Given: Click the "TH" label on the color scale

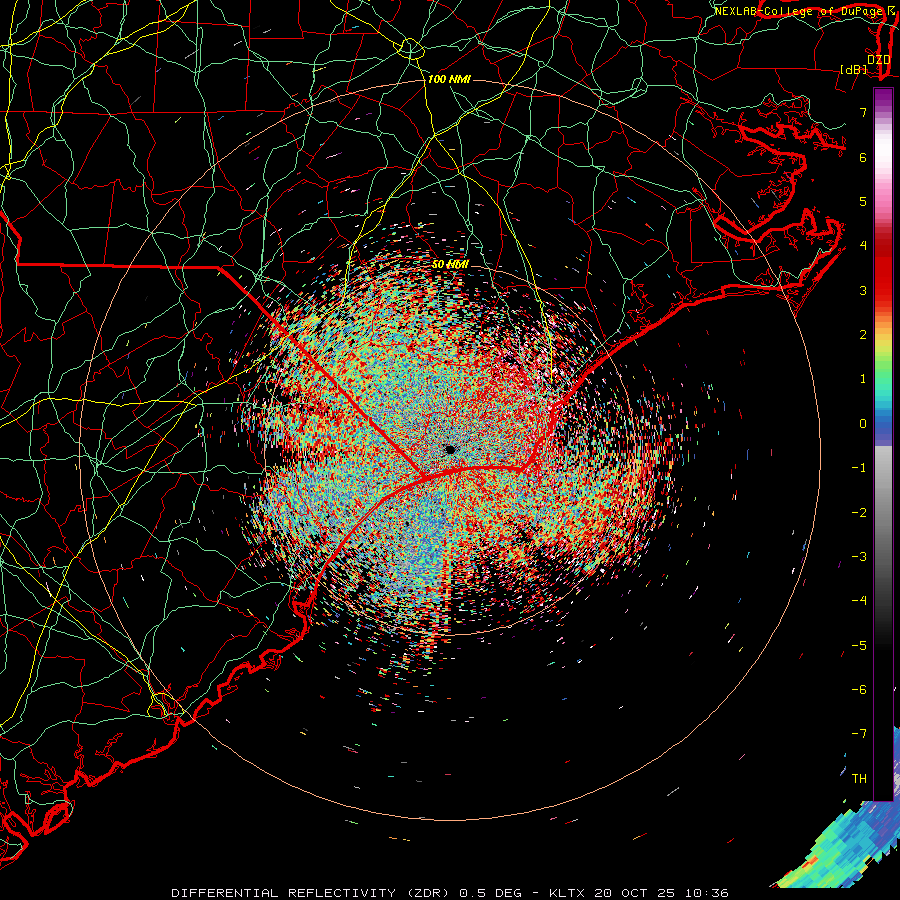Looking at the screenshot, I should [x=859, y=779].
